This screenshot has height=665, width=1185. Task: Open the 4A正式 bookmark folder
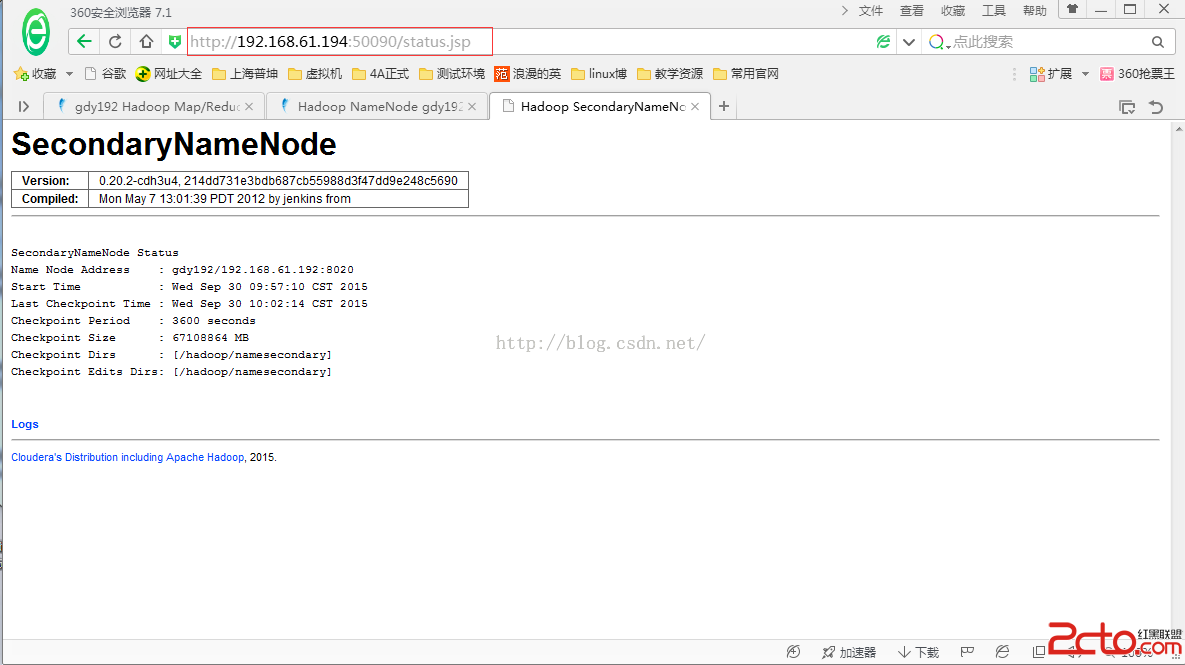380,73
